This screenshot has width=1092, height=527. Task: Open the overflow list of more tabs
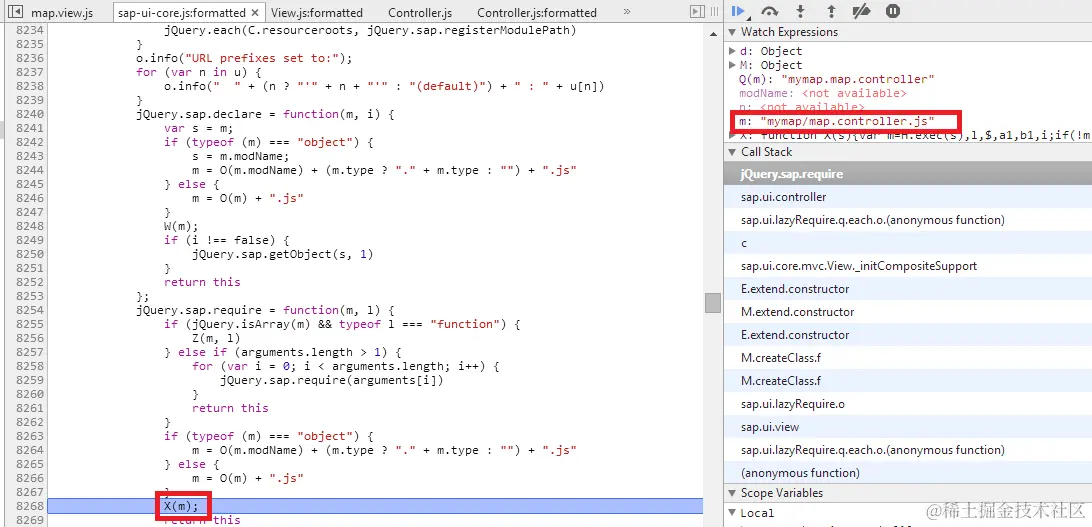pyautogui.click(x=627, y=12)
